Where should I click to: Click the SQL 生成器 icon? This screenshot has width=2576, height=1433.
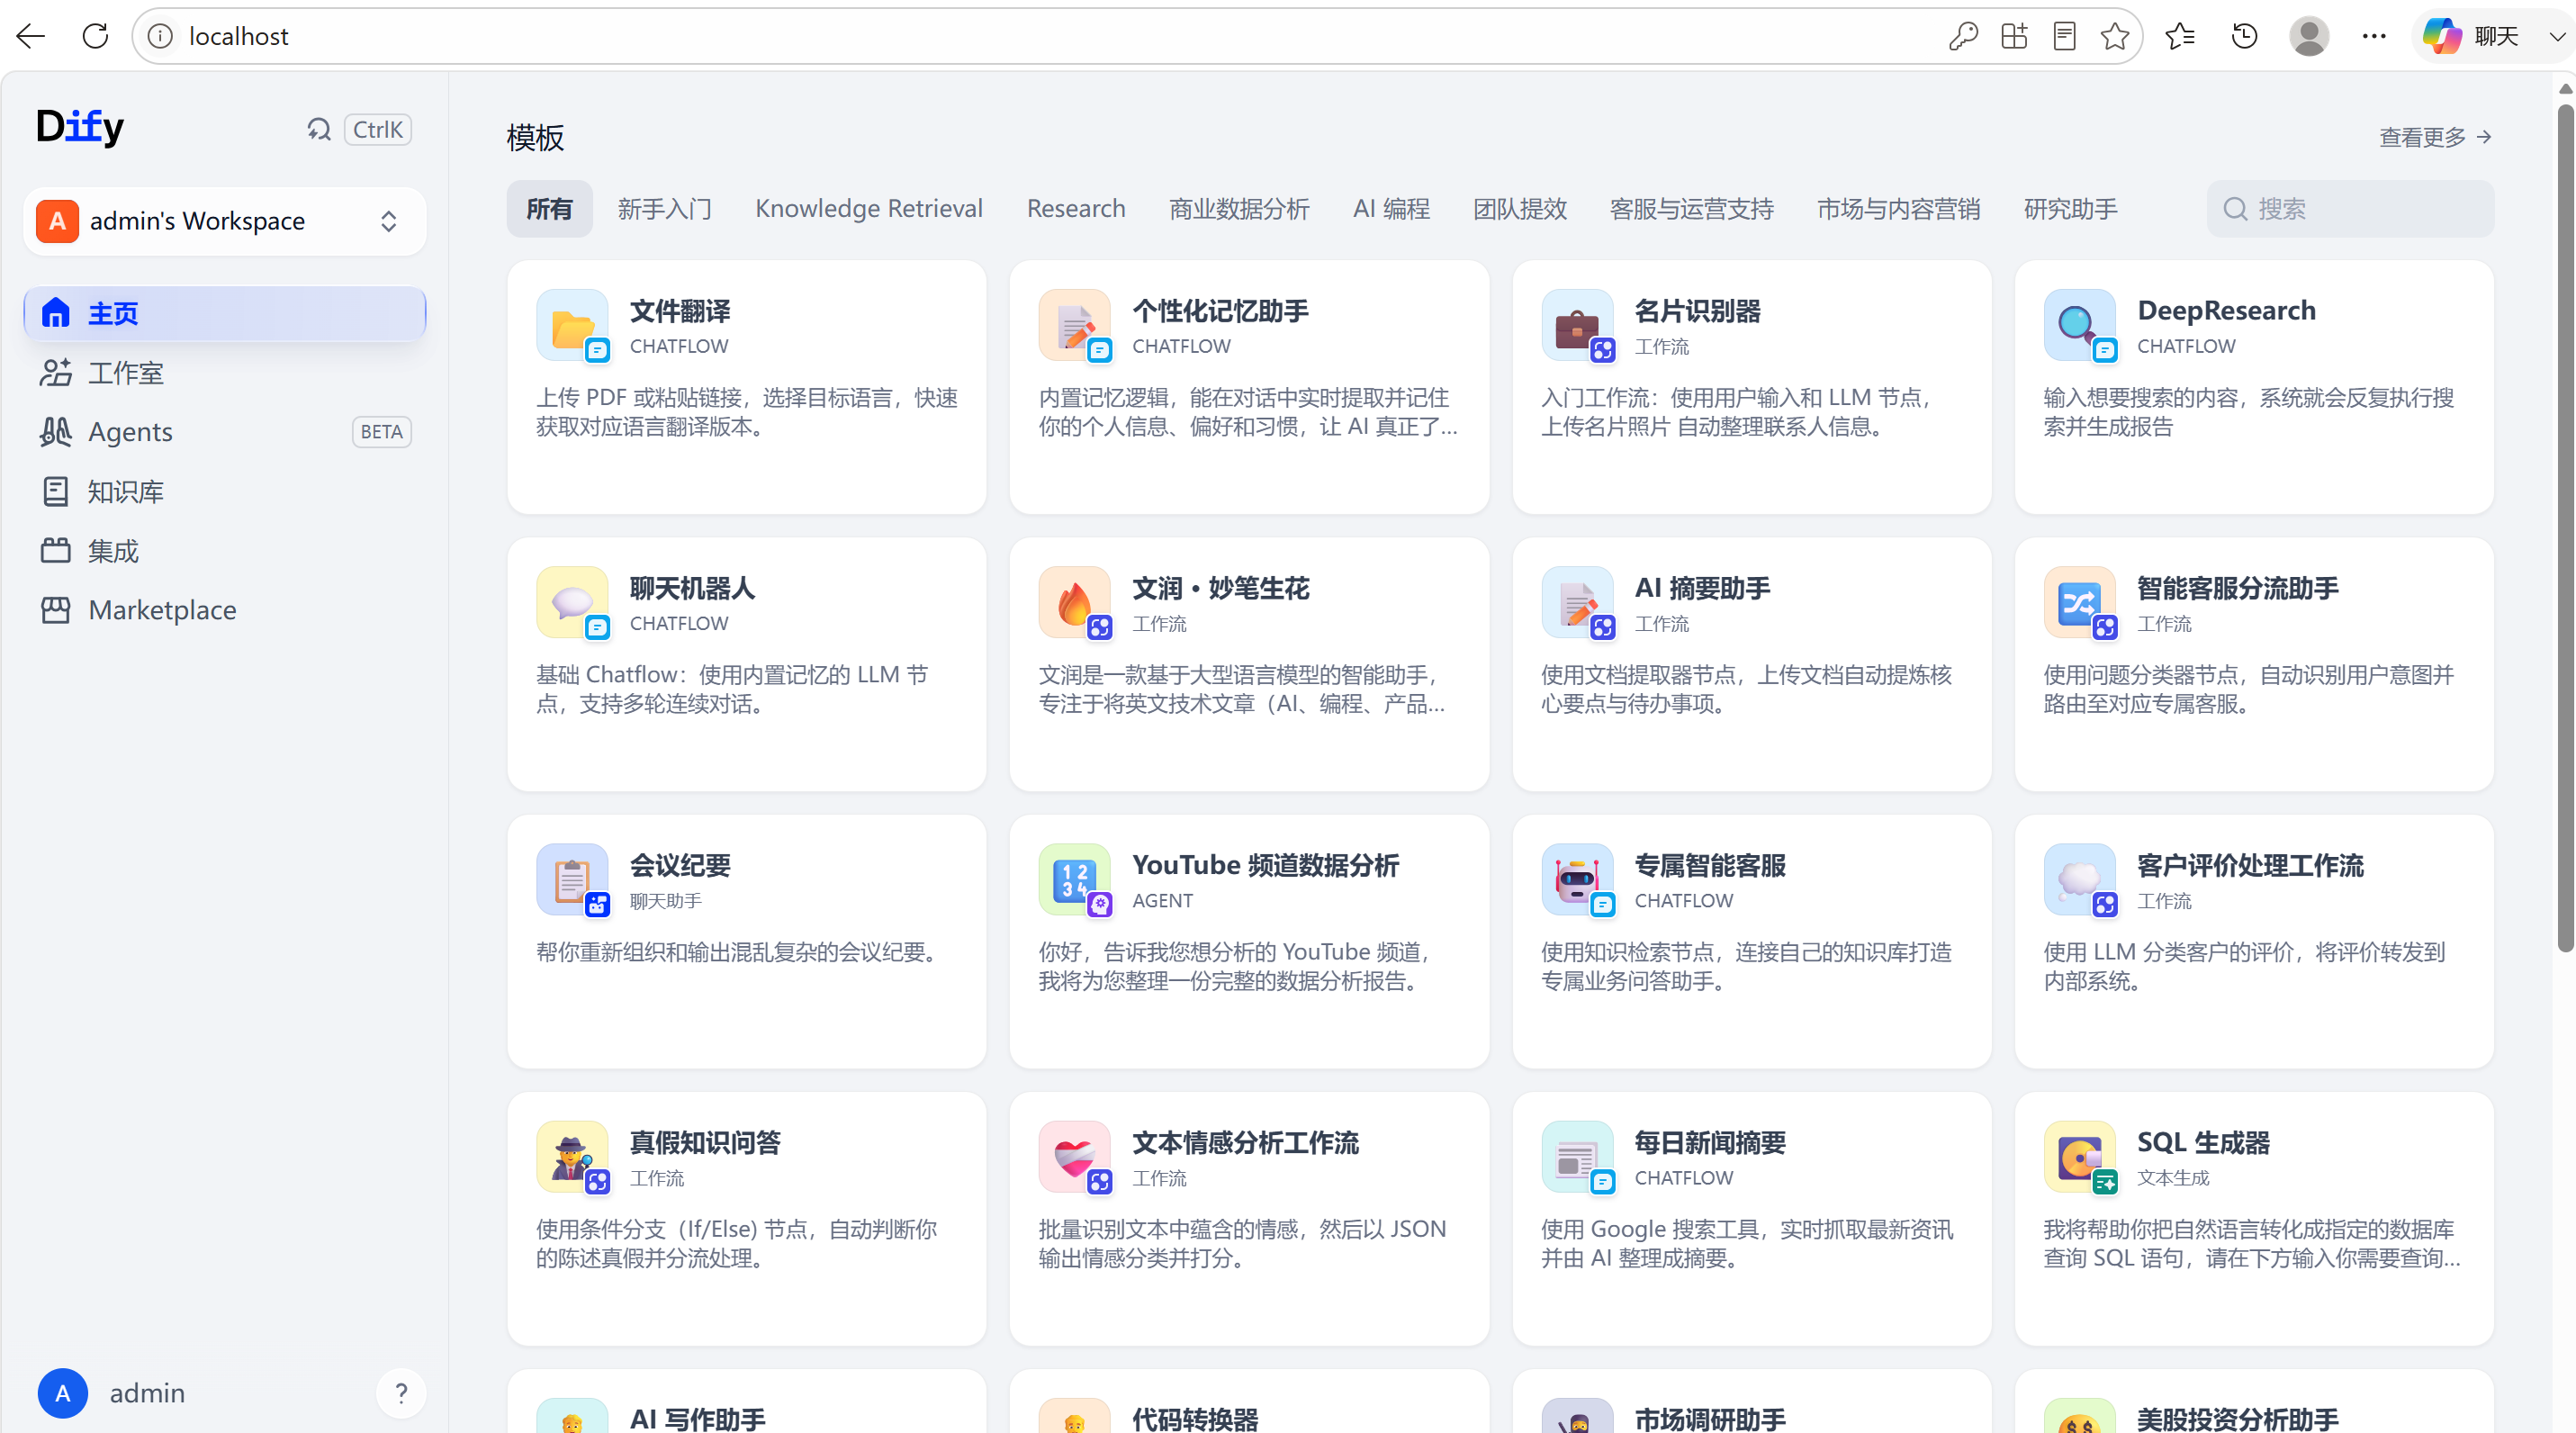[2079, 1156]
